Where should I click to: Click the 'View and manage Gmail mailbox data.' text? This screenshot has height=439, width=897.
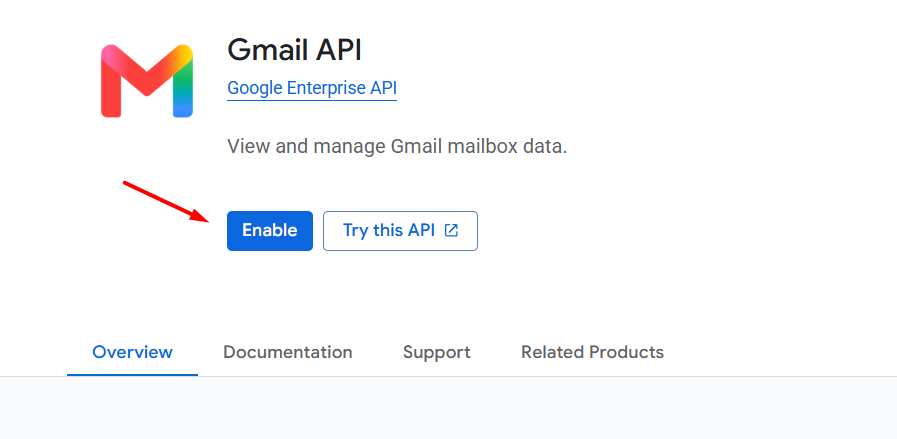397,147
